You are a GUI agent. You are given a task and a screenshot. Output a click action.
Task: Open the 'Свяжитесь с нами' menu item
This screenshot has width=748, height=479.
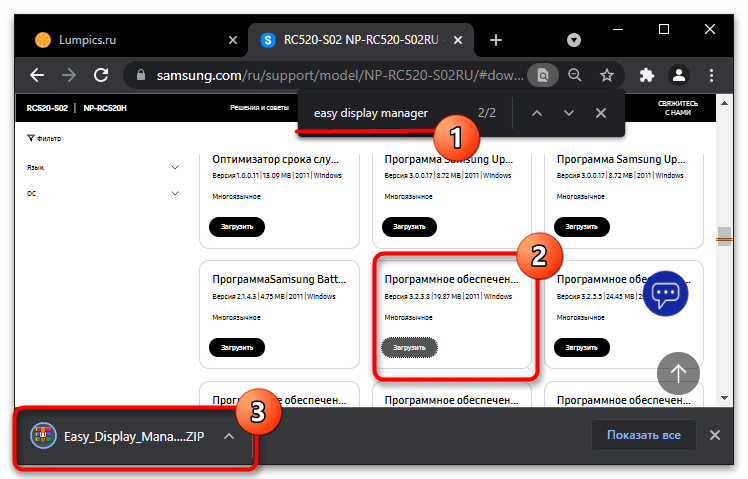[x=677, y=108]
